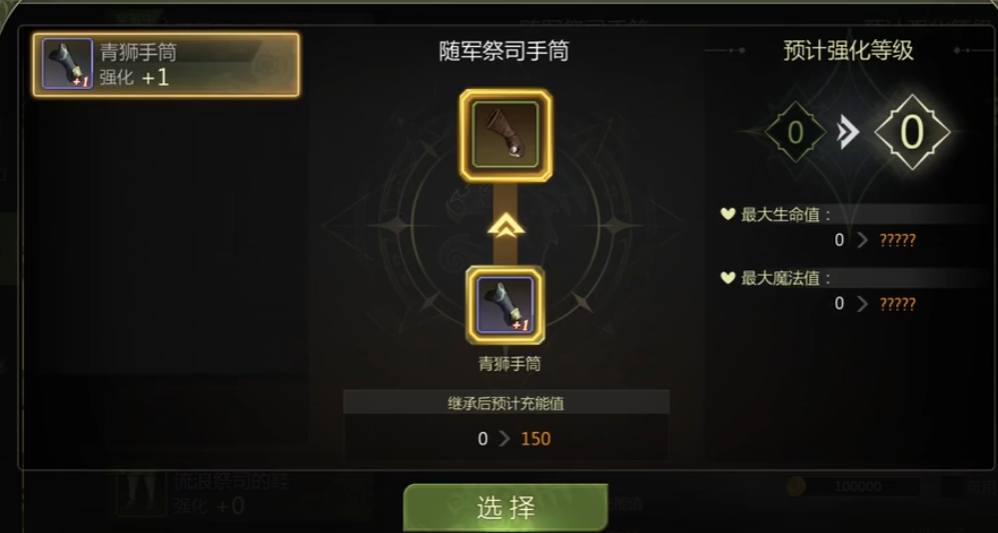Click the dimmed gold coin icon
998x533 pixels.
(796, 487)
